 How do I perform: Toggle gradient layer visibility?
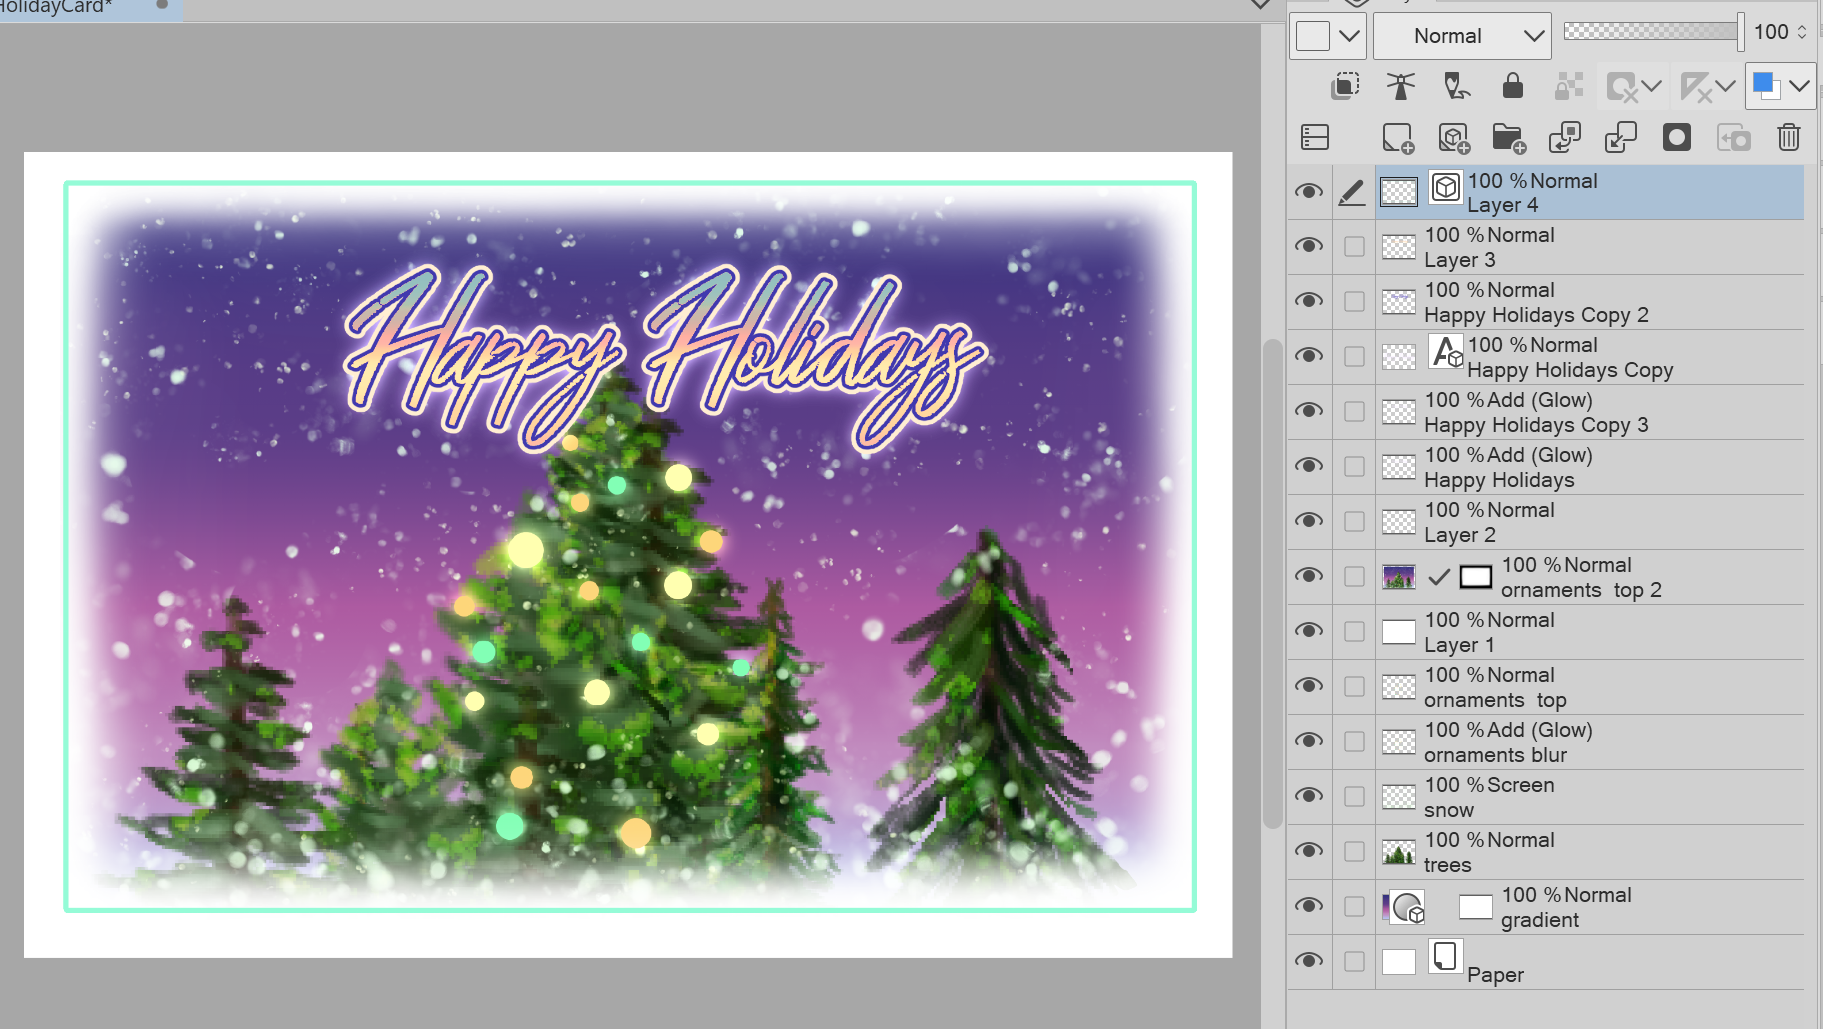pyautogui.click(x=1309, y=906)
